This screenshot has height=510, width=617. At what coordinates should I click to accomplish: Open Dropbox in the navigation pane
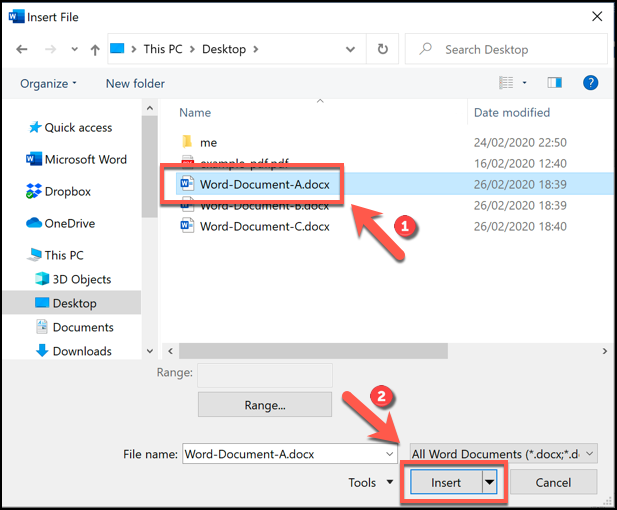[x=67, y=191]
